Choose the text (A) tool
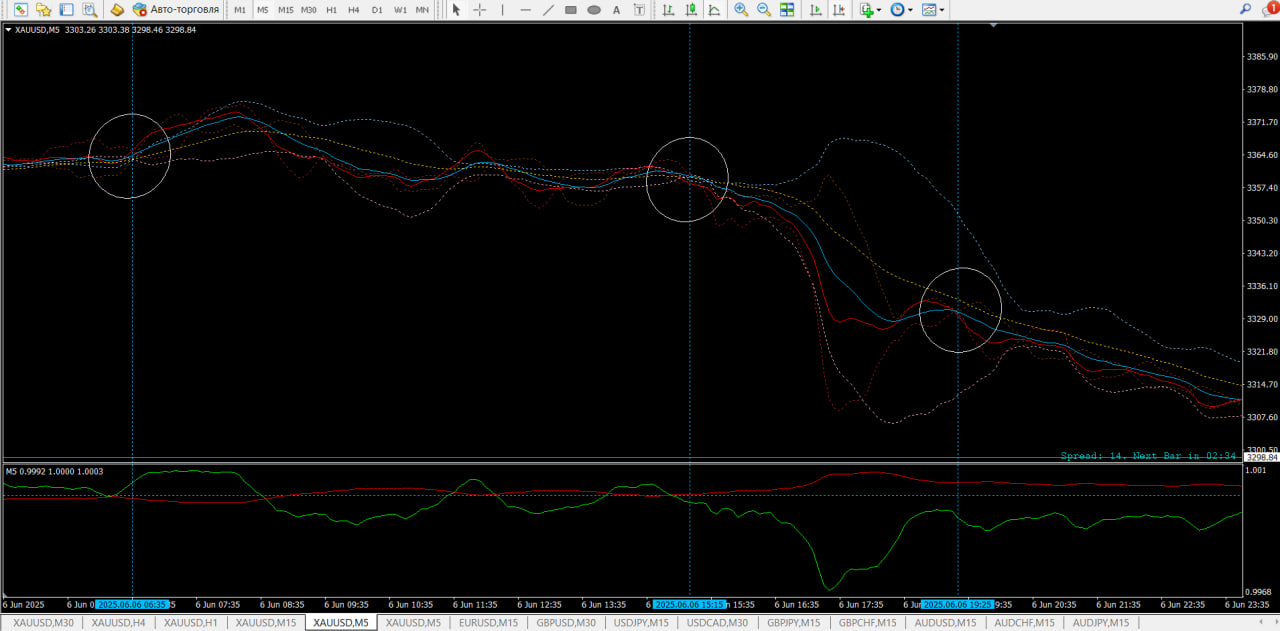The height and width of the screenshot is (631, 1280). tap(616, 10)
